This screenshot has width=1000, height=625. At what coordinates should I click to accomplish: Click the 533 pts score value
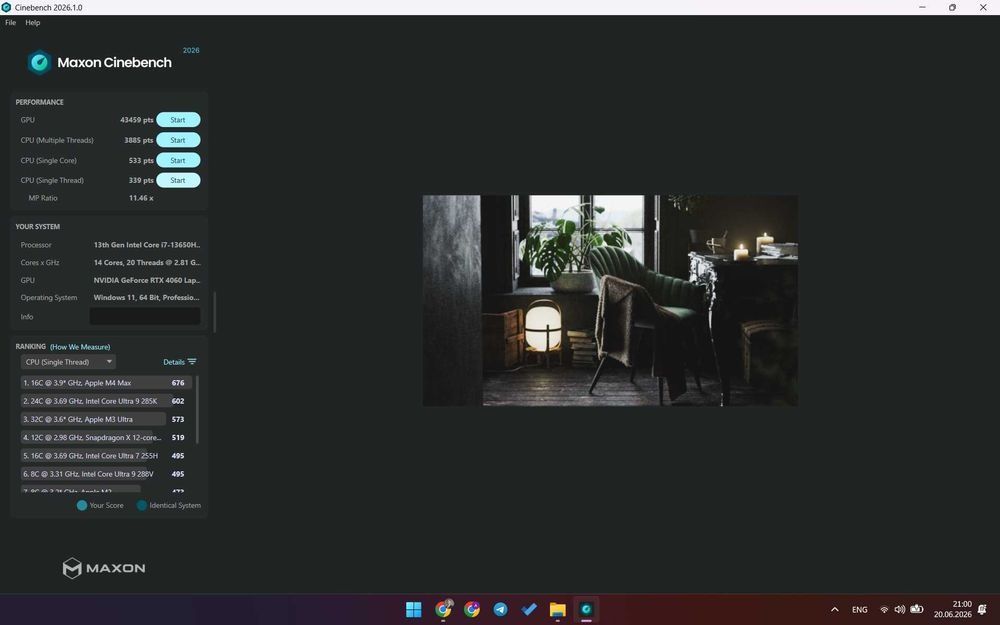[x=141, y=160]
